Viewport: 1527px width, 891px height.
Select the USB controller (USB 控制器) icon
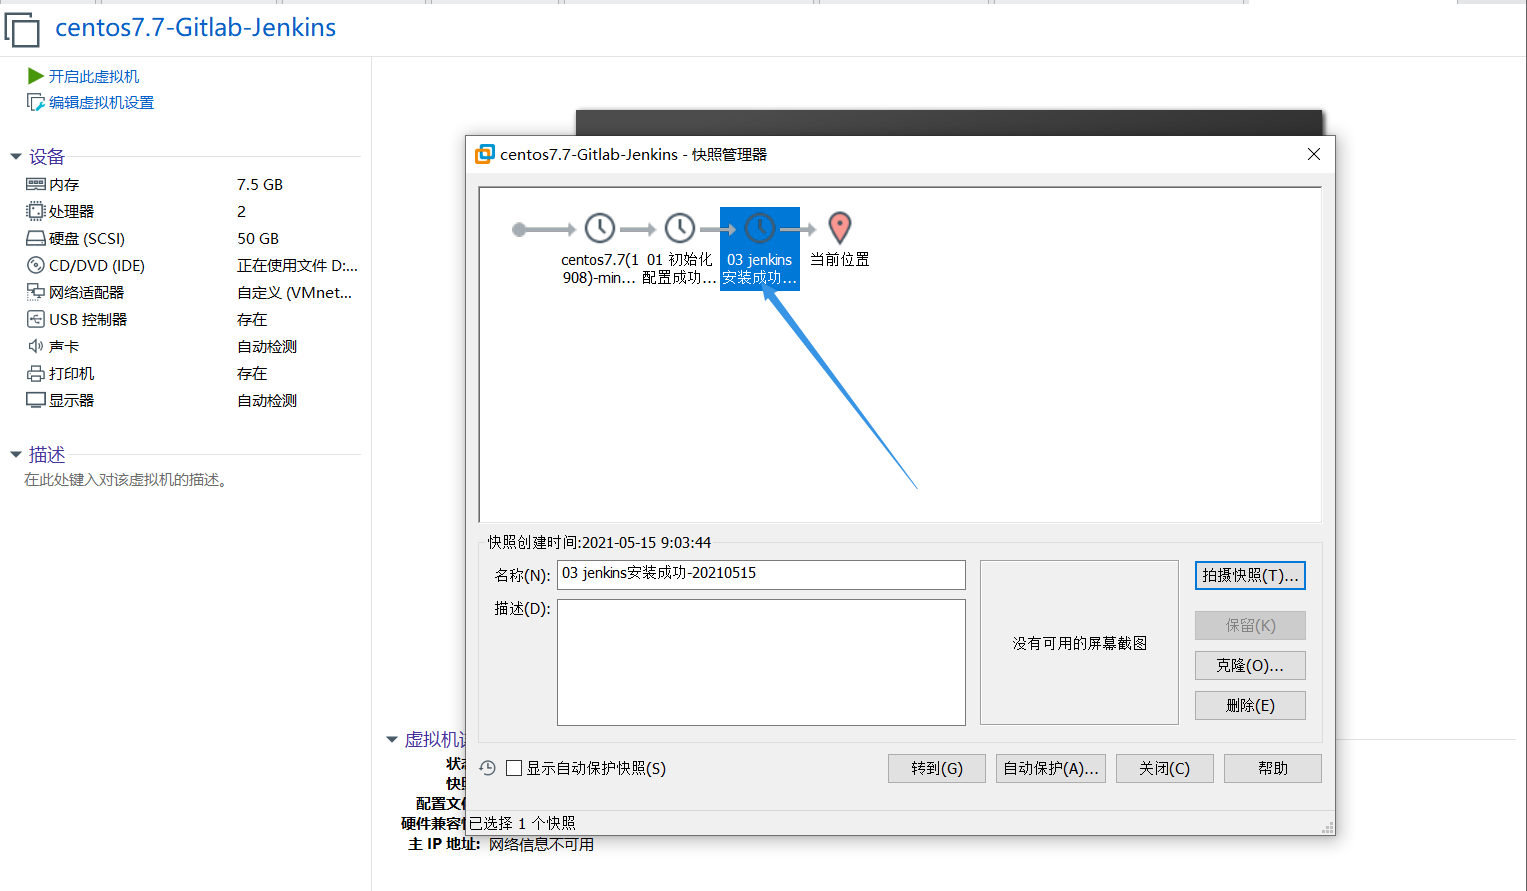coord(36,319)
